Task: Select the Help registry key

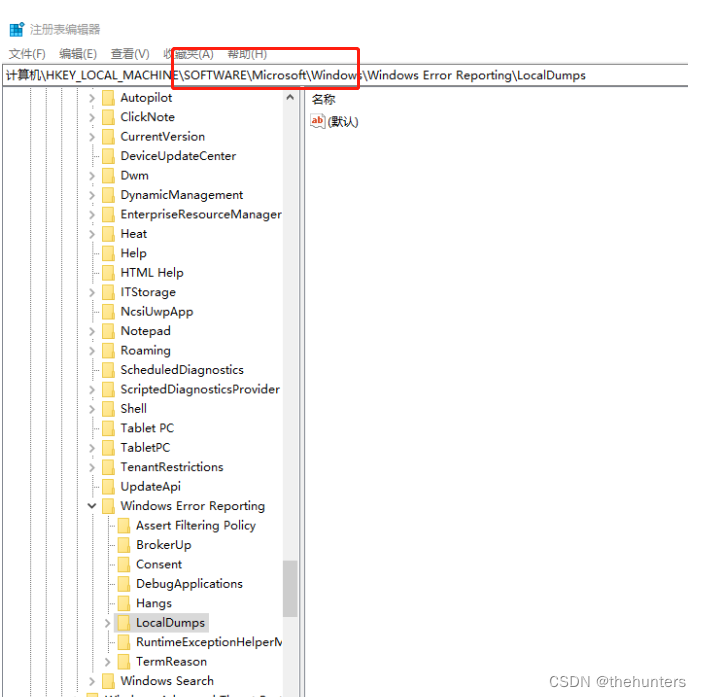Action: click(x=133, y=253)
